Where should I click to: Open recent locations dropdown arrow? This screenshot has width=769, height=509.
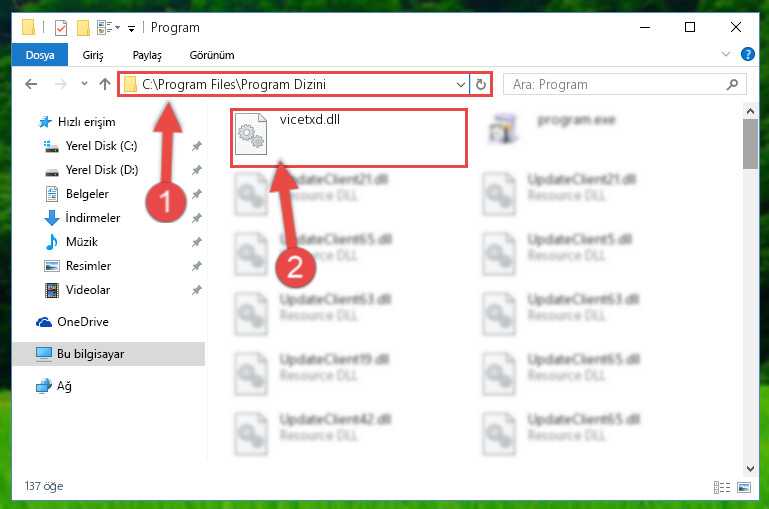(84, 84)
